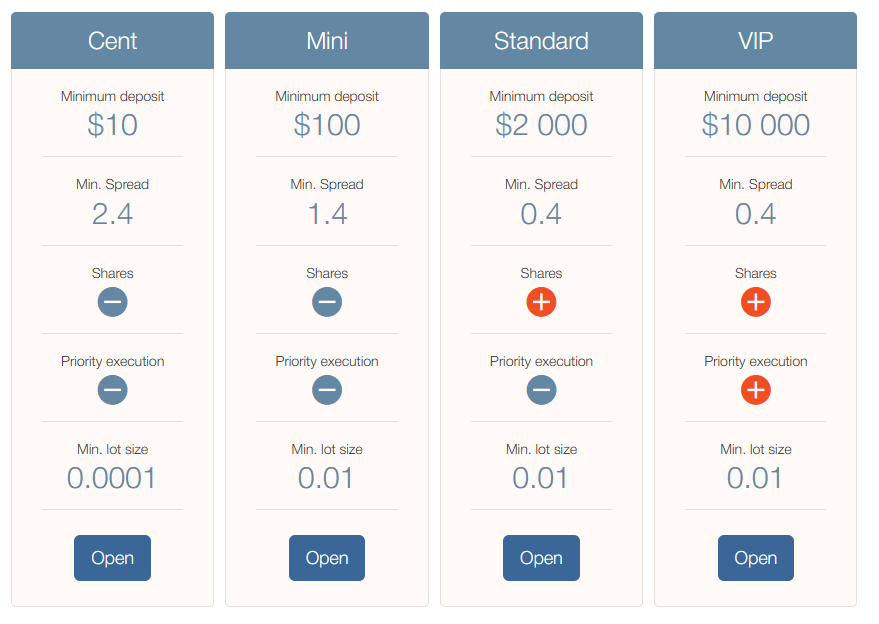Click the minus icon under Priority execution for Cent
879x624 pixels.
[x=112, y=390]
